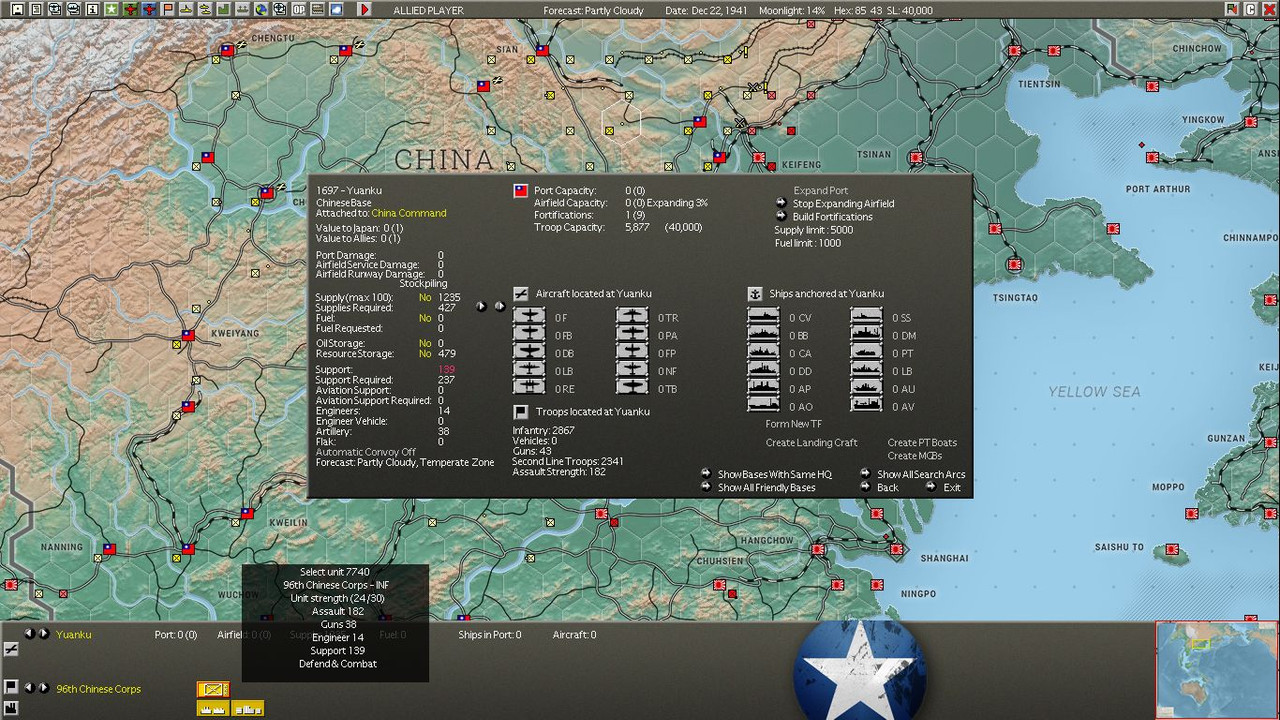Click the Chinese flag marker at Chengtu

coord(227,49)
